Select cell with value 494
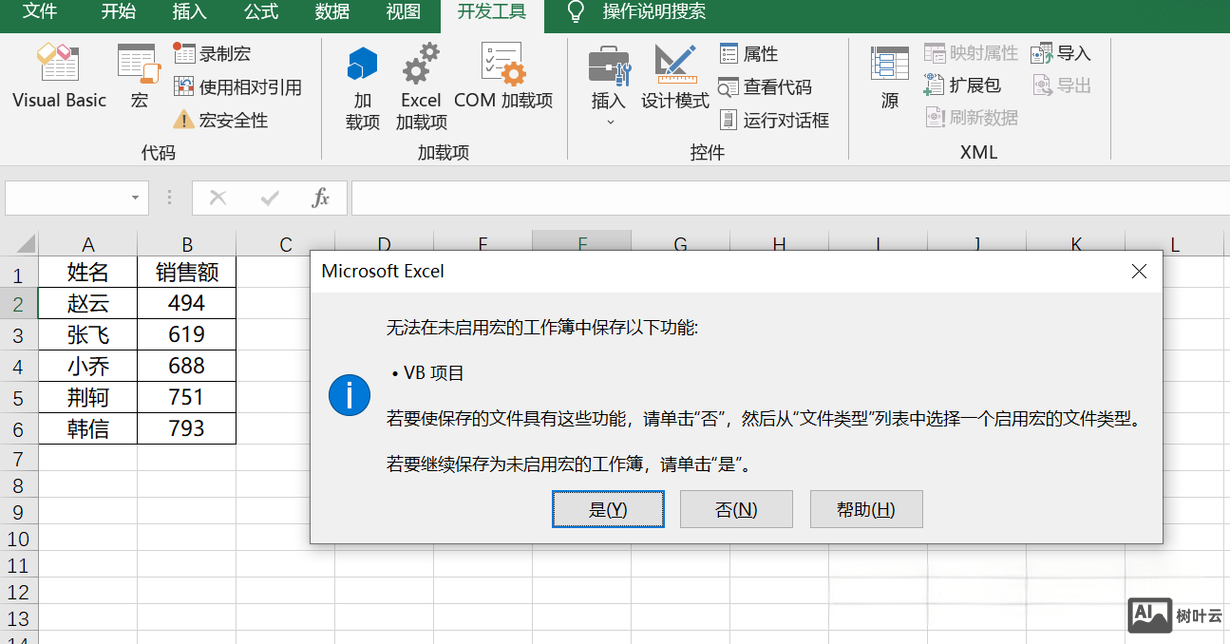 [x=187, y=303]
